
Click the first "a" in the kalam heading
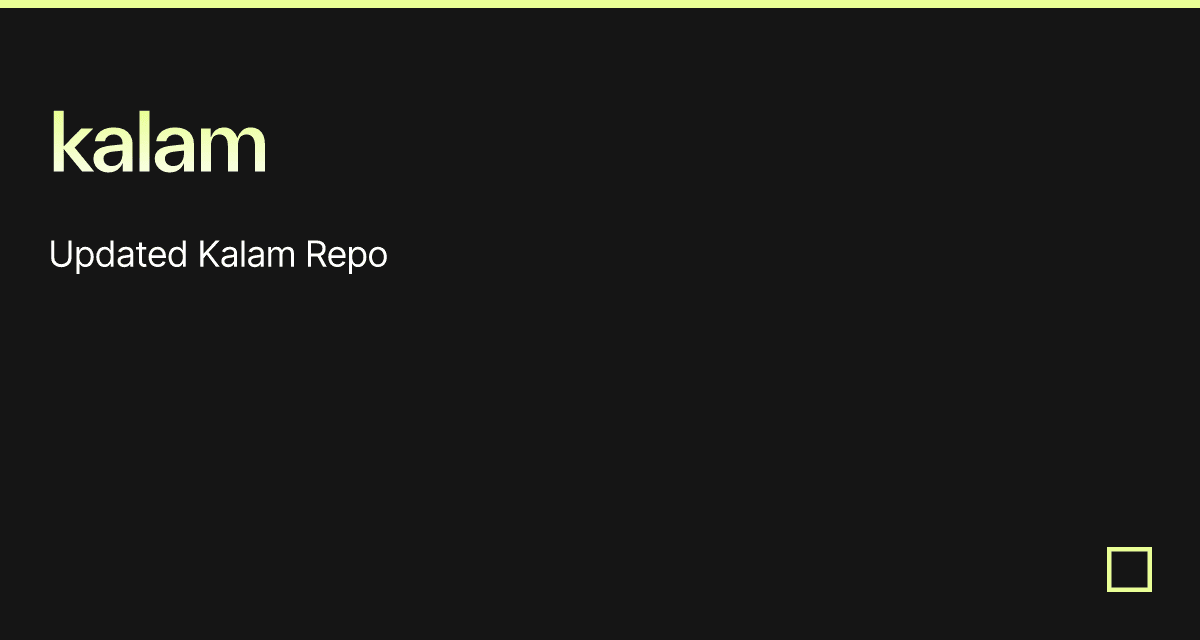[x=108, y=150]
